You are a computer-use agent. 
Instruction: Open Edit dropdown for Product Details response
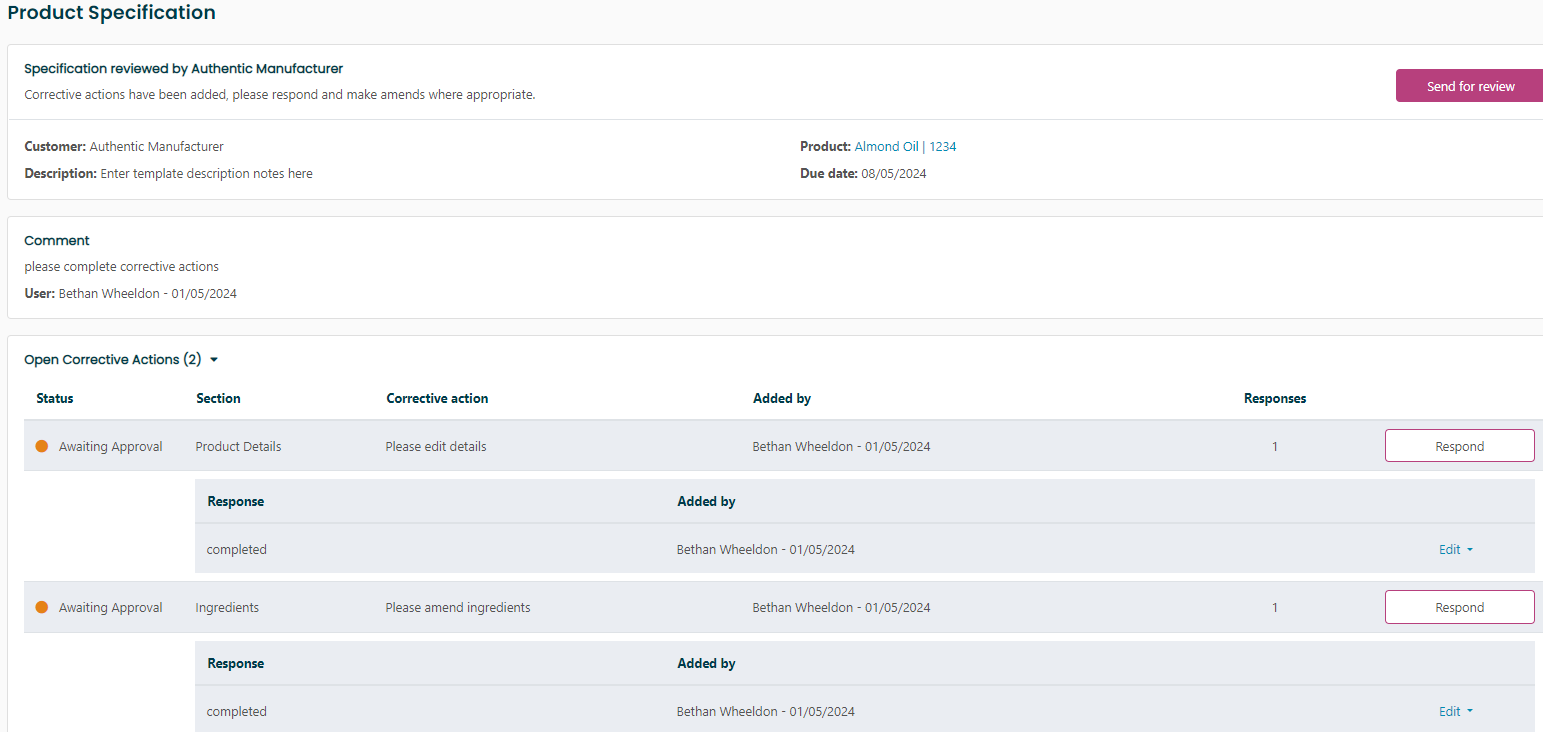(1455, 550)
